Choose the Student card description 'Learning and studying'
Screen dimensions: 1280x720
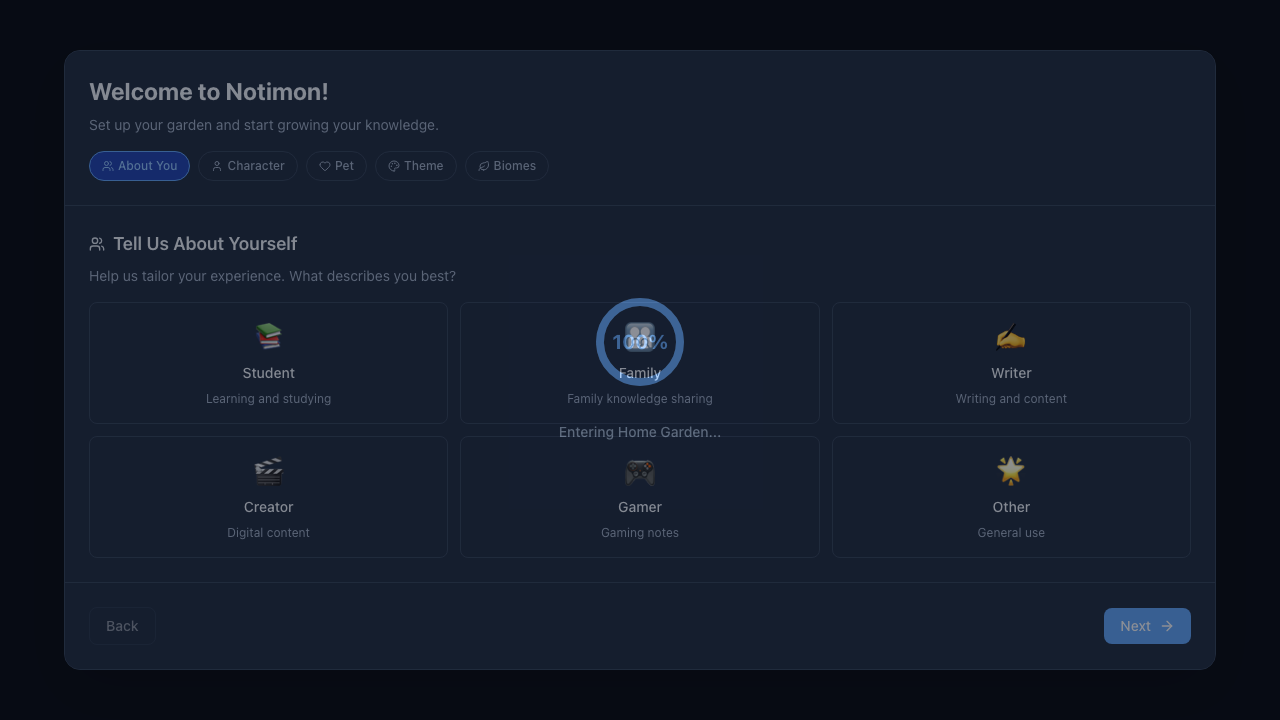[x=268, y=399]
